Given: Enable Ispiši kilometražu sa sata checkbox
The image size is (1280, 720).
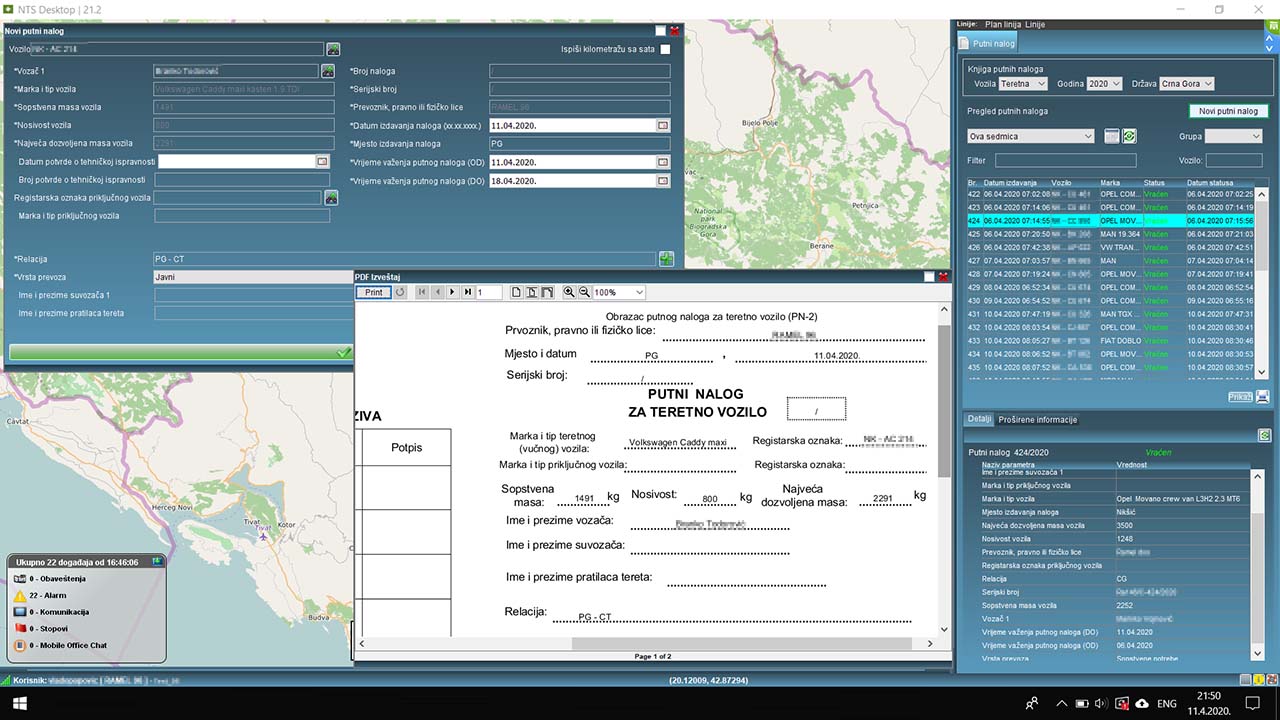Looking at the screenshot, I should click(665, 49).
